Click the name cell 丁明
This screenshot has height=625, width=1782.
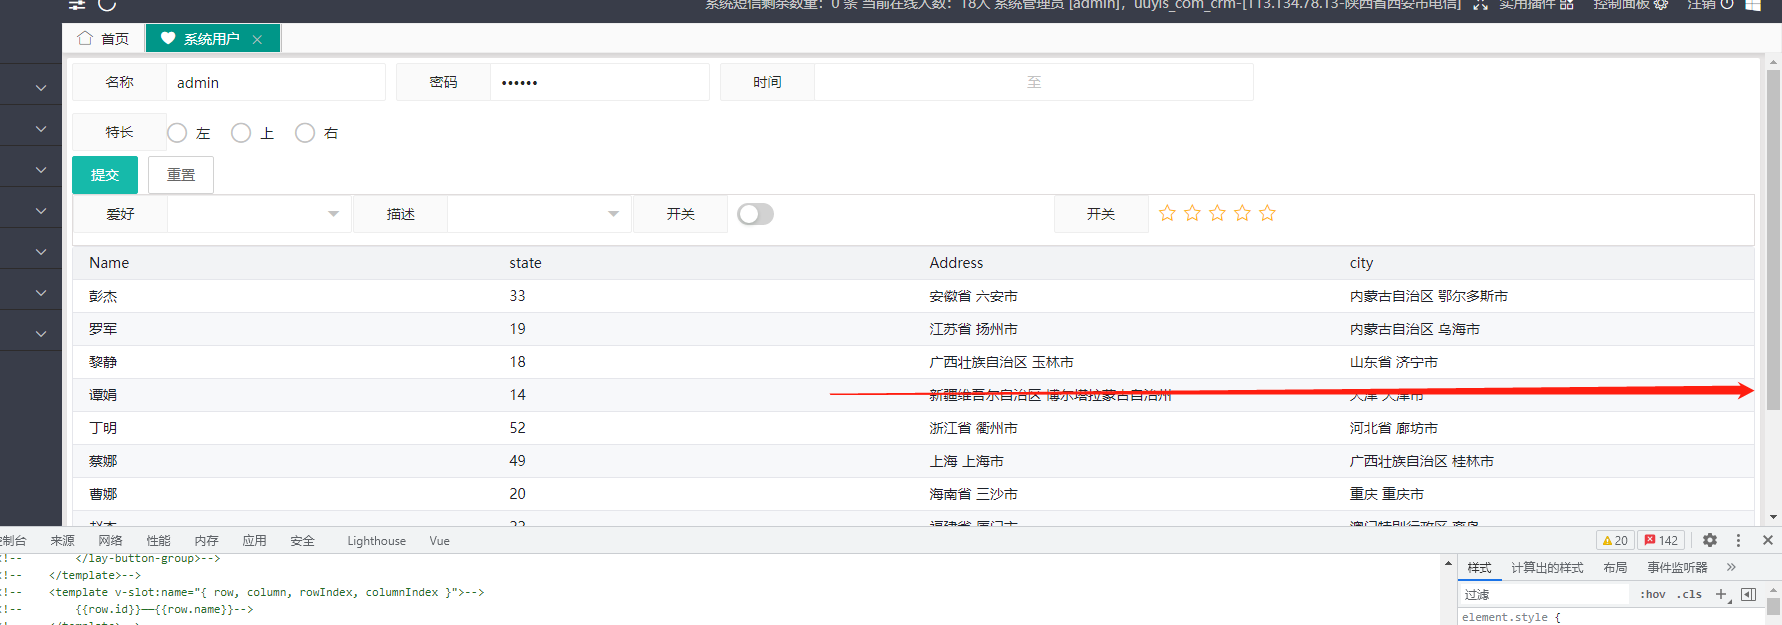(103, 428)
